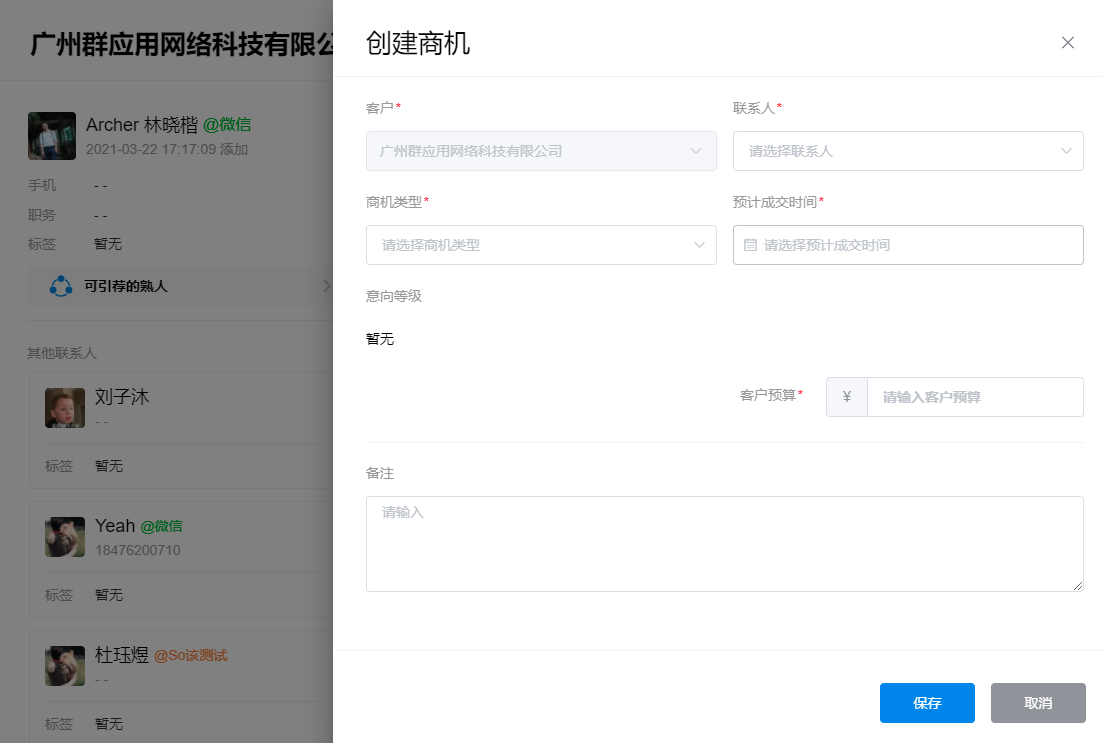Expand the 可引荐的熟人 row chevron
Screen dimensions: 1102x743
(326, 286)
